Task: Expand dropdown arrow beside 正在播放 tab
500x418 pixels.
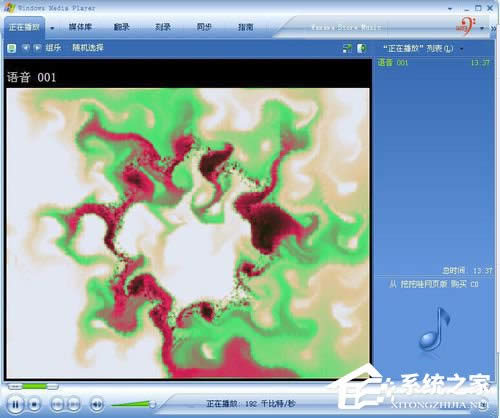Action: pos(52,28)
